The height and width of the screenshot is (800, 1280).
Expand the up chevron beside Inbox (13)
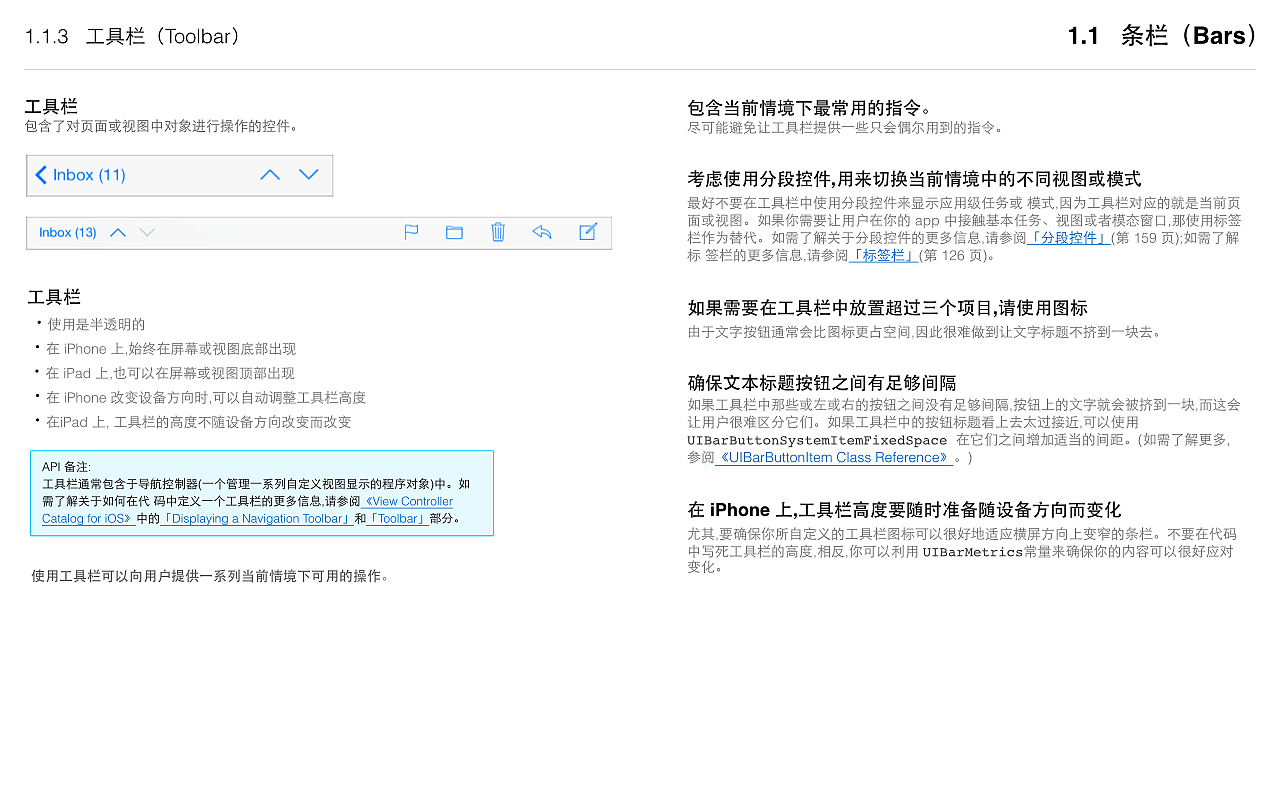tap(117, 231)
